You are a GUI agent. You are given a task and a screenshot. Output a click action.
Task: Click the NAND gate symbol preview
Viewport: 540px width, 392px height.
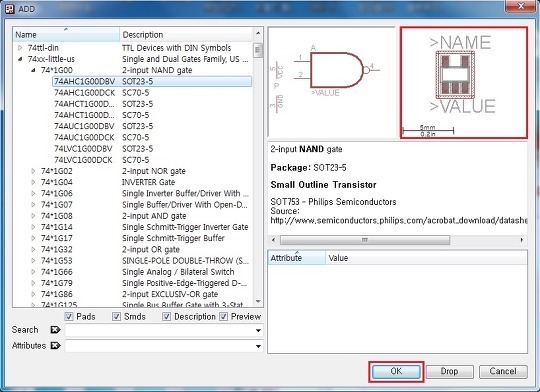click(331, 82)
